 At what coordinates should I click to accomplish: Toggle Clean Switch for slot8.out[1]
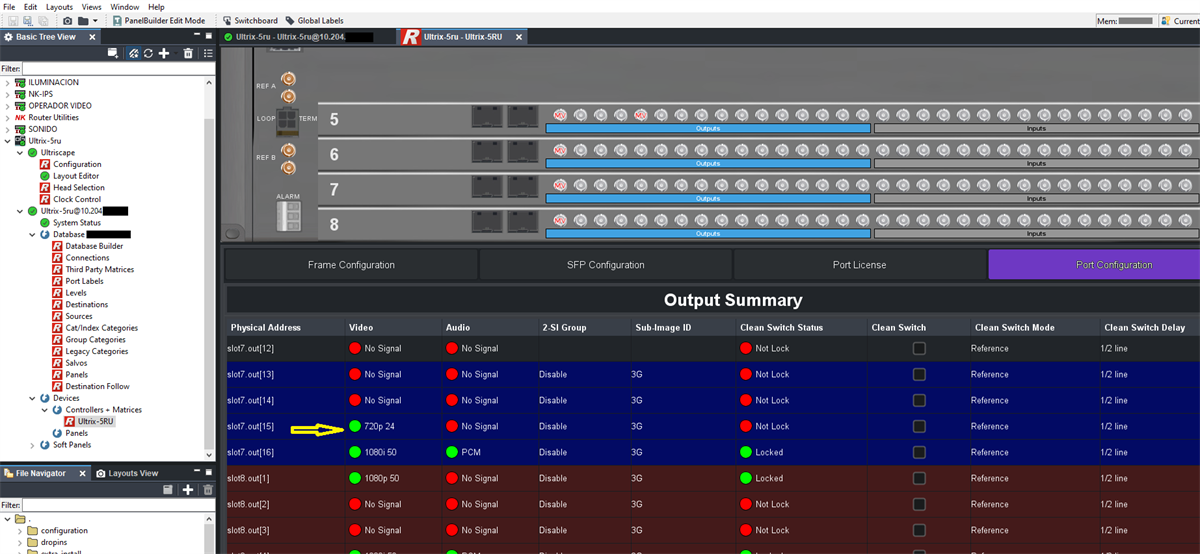pyautogui.click(x=919, y=478)
